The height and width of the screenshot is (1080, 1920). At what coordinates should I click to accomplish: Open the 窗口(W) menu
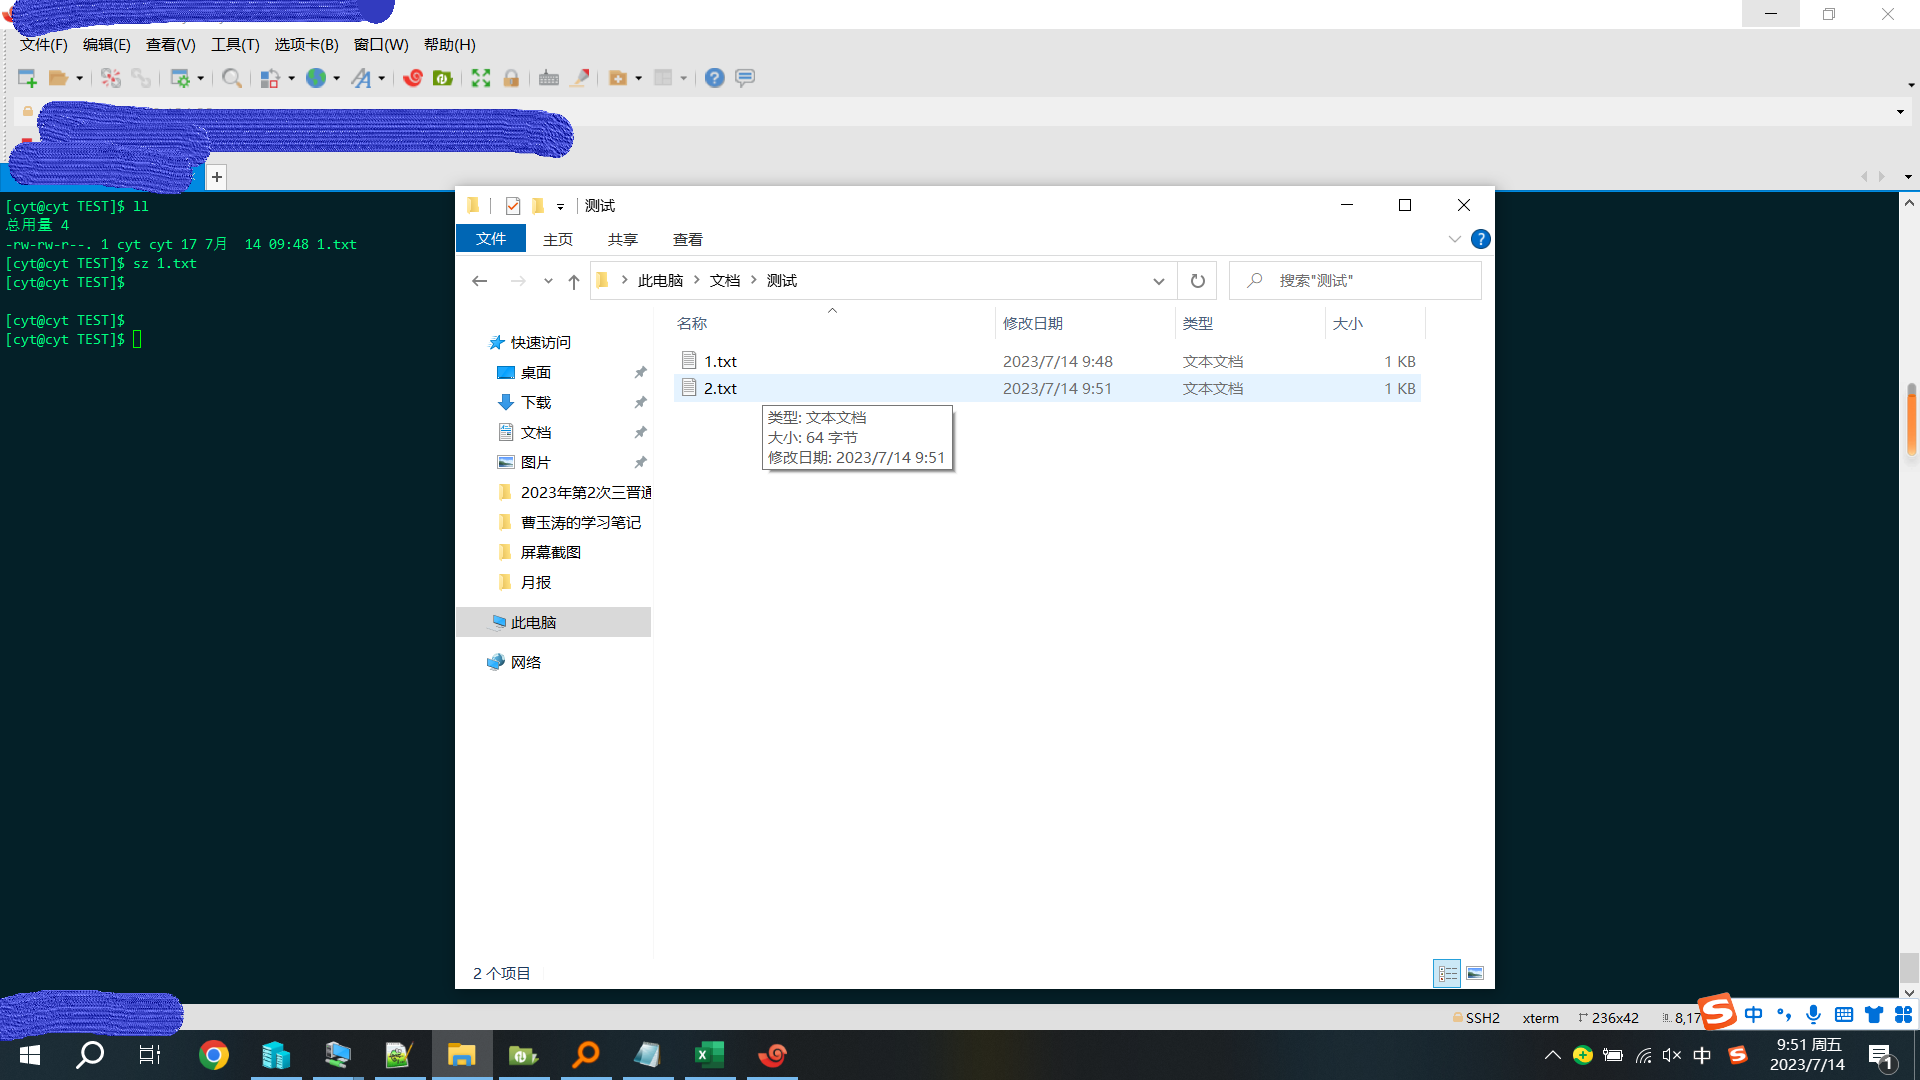point(381,45)
